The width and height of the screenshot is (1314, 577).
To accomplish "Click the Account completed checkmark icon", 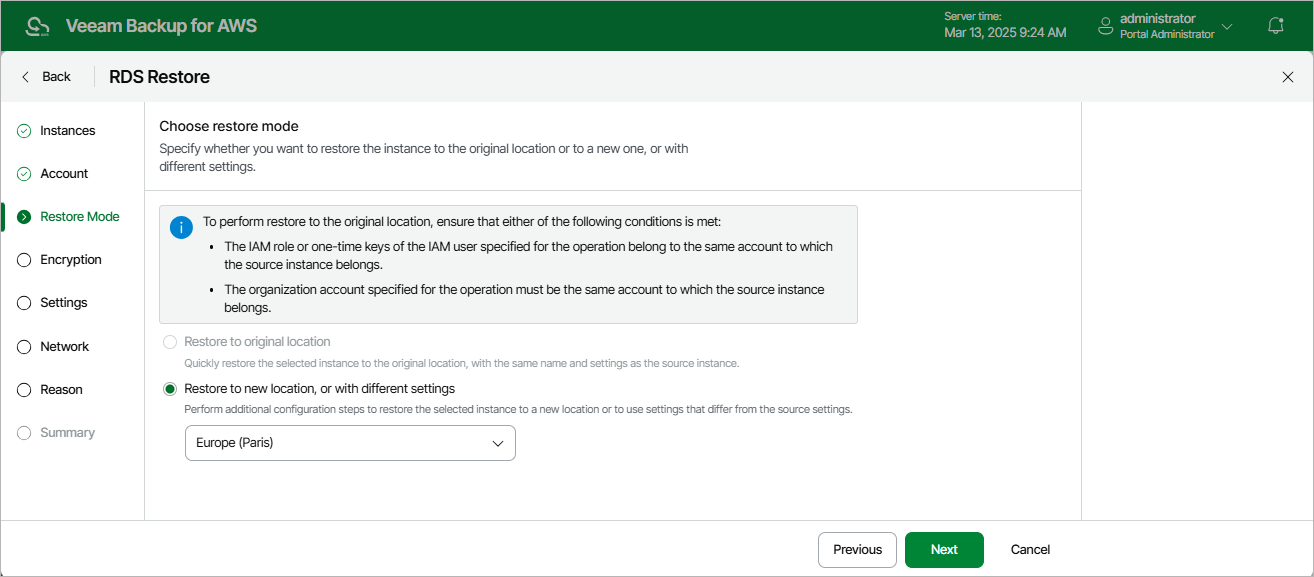I will point(24,174).
